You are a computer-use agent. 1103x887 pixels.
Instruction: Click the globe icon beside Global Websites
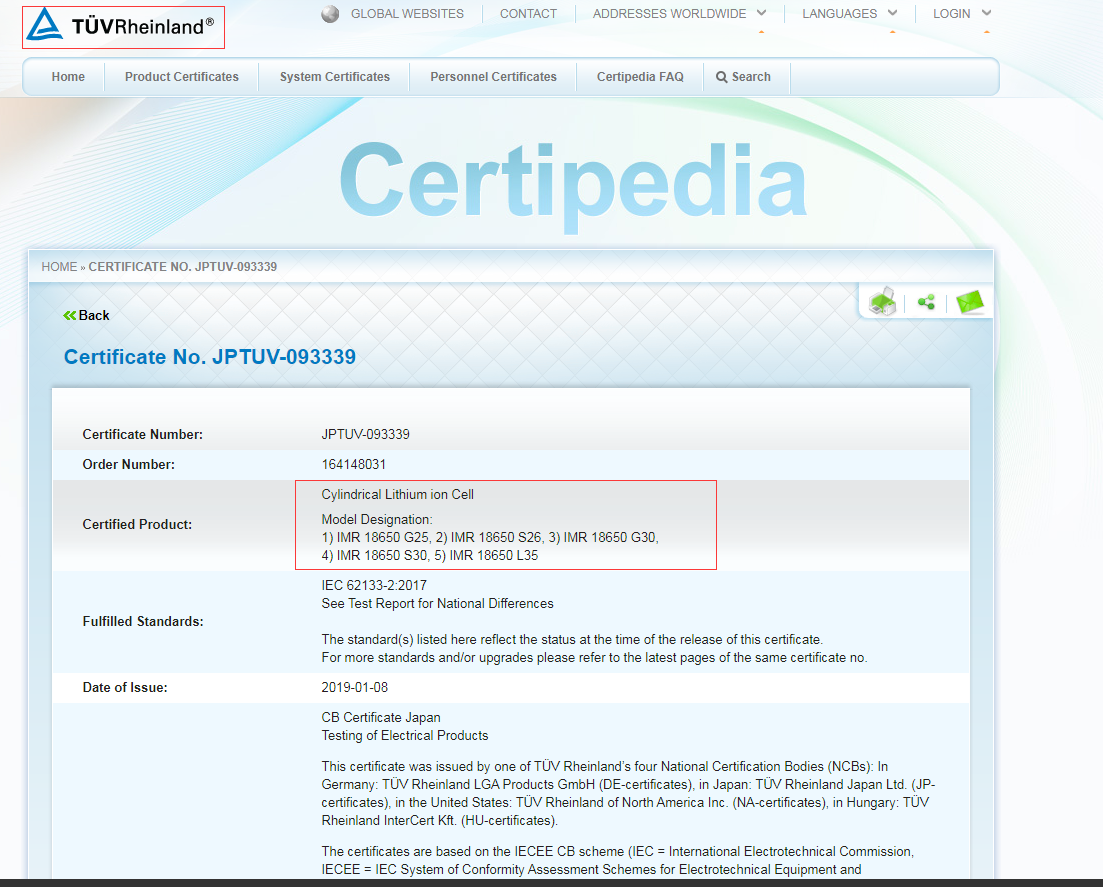coord(330,14)
